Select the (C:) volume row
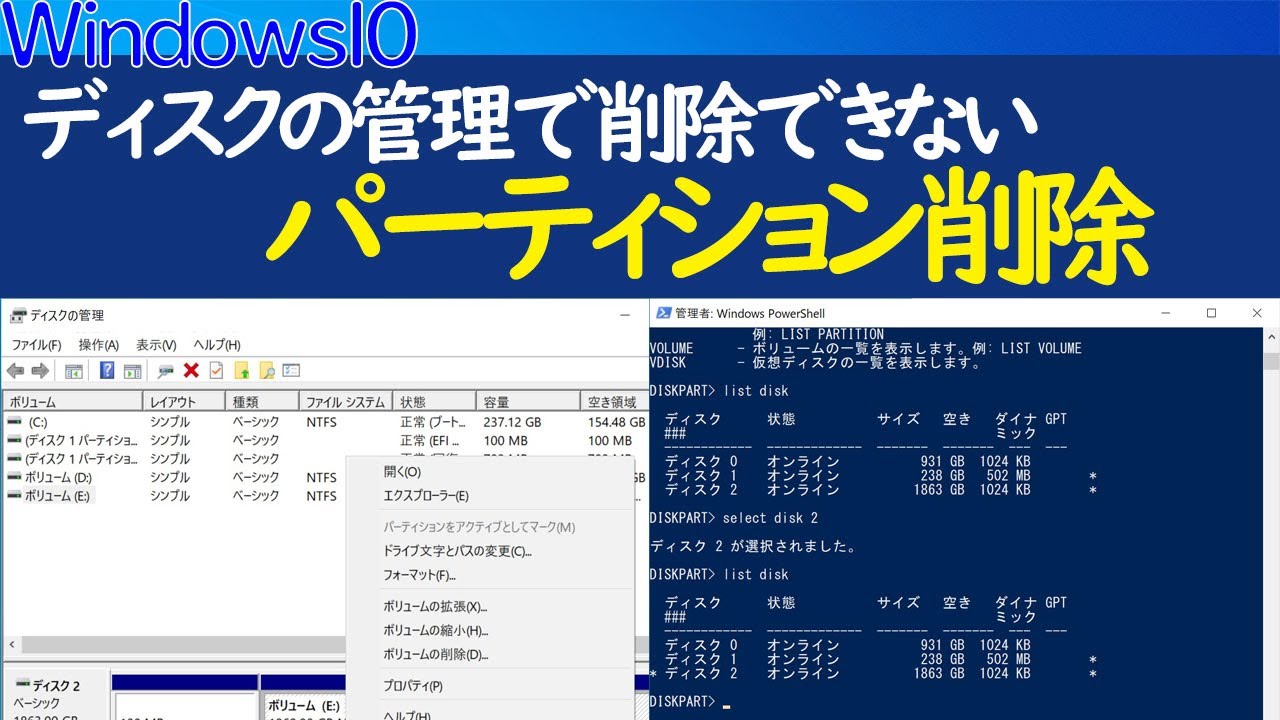Viewport: 1280px width, 720px height. click(324, 422)
